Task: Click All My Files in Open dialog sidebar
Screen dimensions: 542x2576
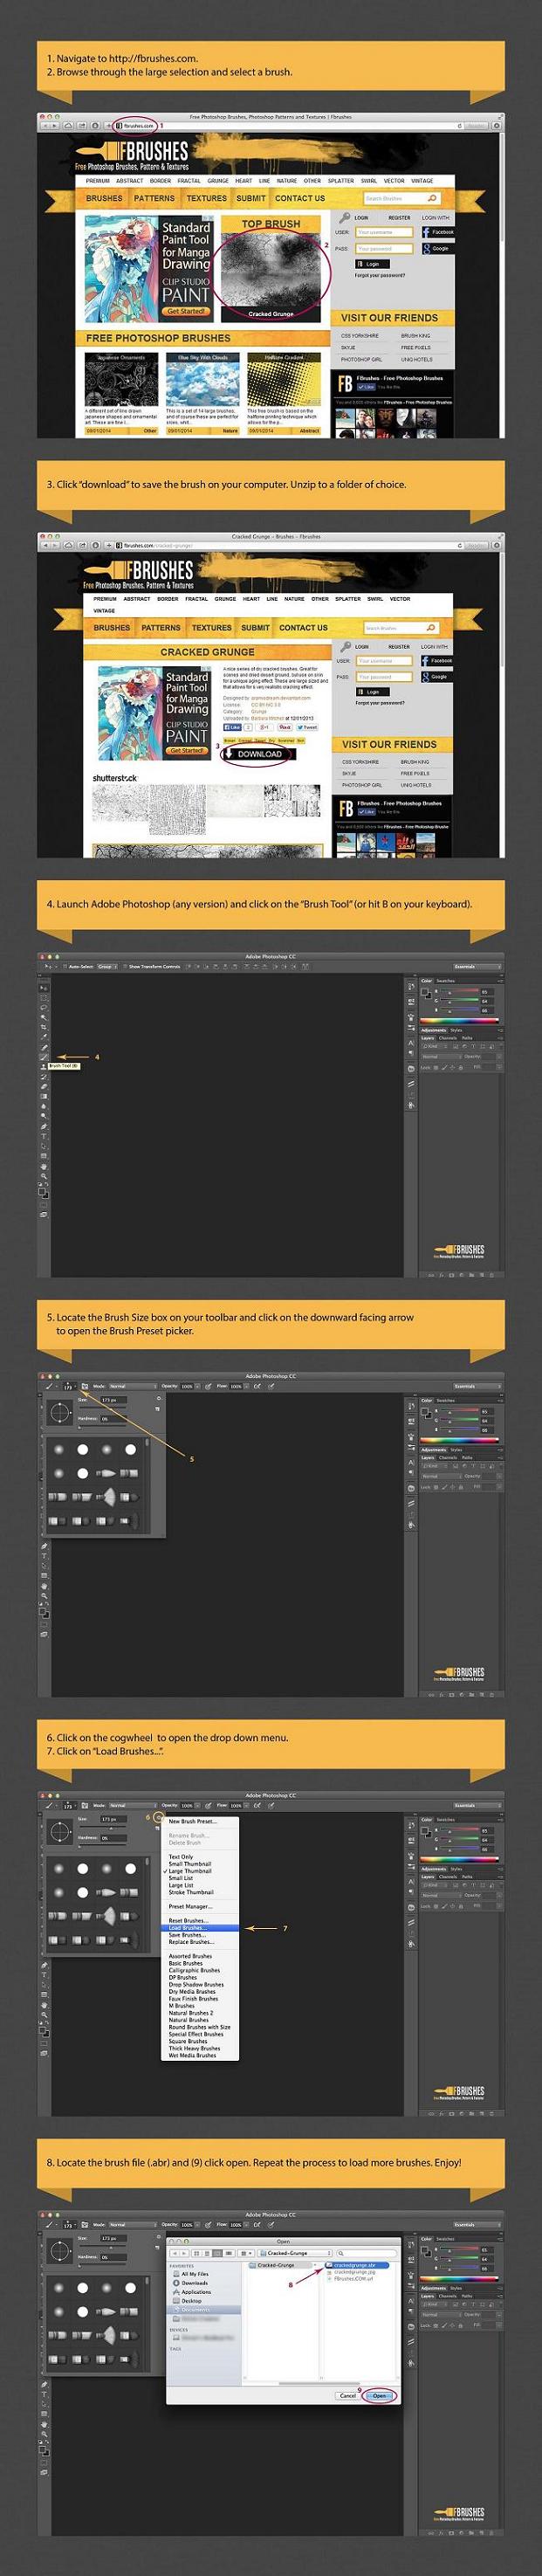Action: pos(190,2275)
